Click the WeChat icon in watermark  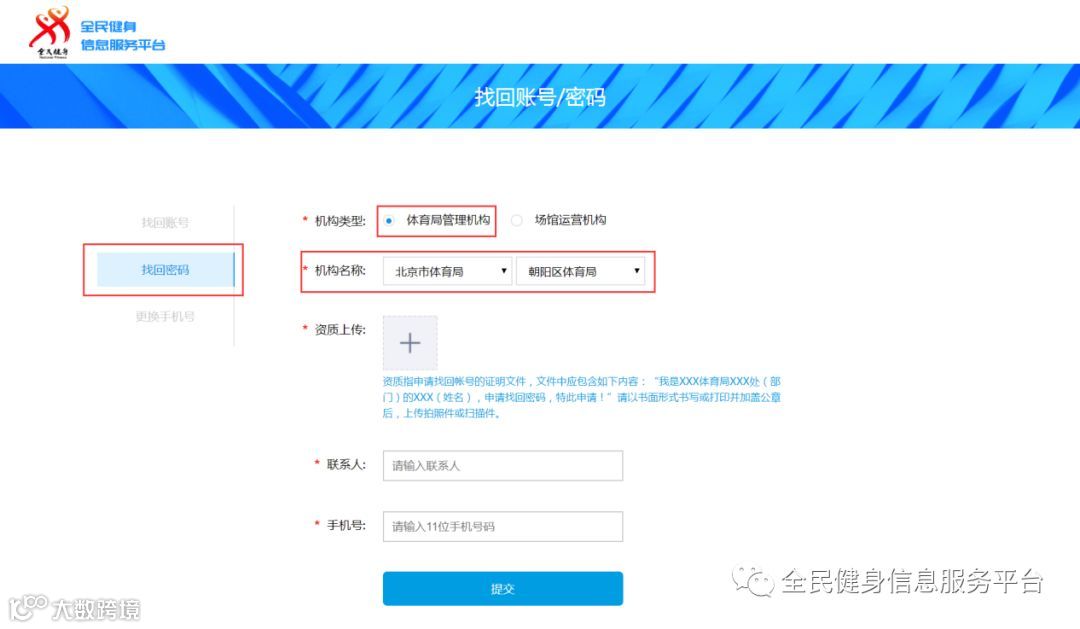coord(753,581)
